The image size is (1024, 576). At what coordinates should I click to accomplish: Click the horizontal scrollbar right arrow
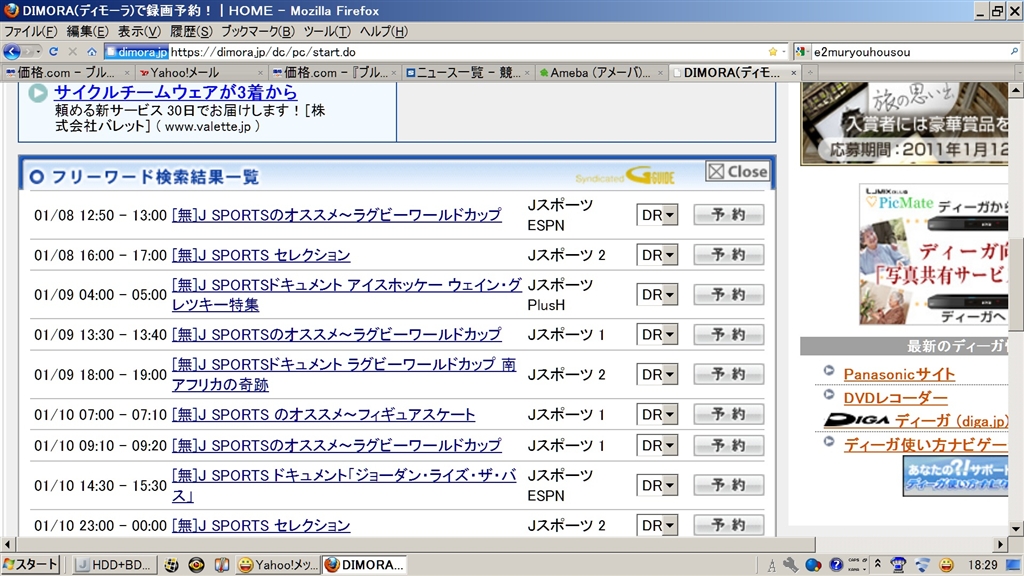click(1000, 544)
